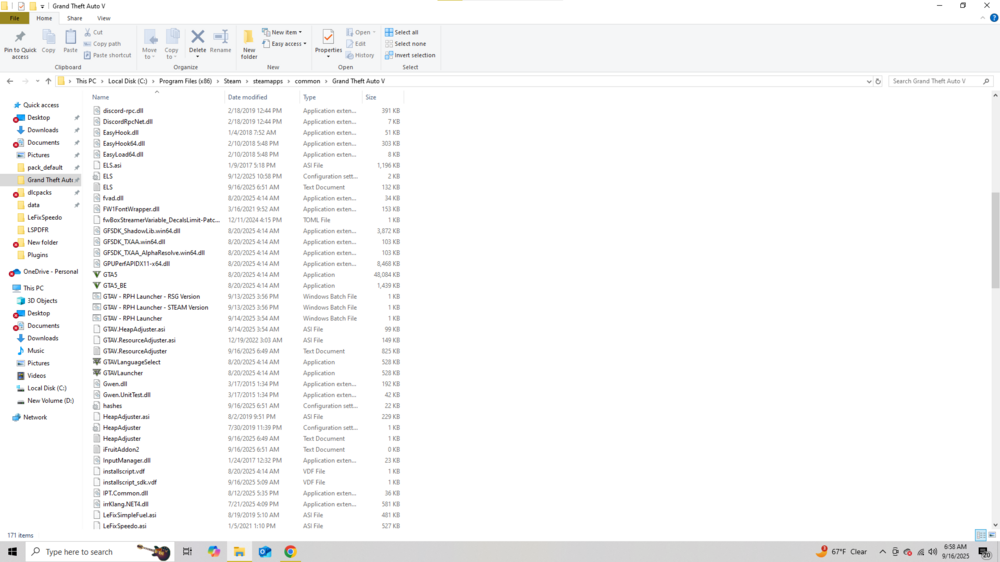1000x562 pixels.
Task: Select the LeFixSpeedo.asi file
Action: coord(124,526)
